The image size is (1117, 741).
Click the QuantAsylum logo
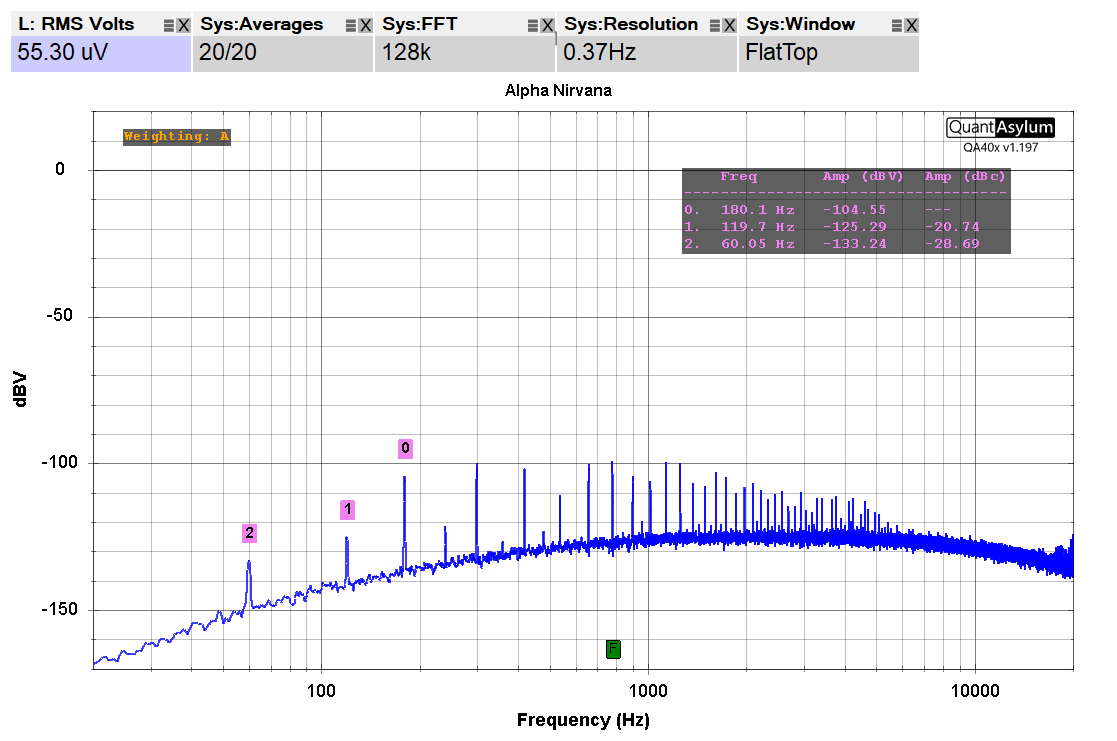point(1000,128)
